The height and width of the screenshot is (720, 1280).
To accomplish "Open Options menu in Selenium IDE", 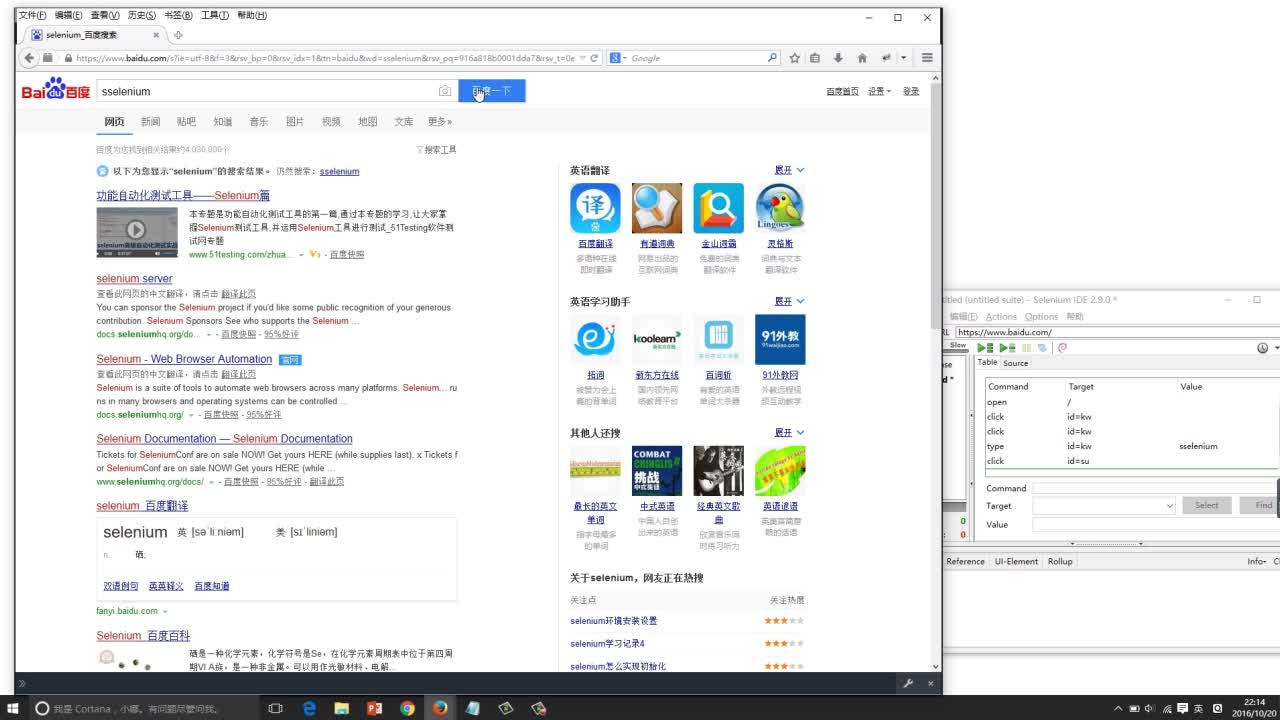I will [1041, 316].
